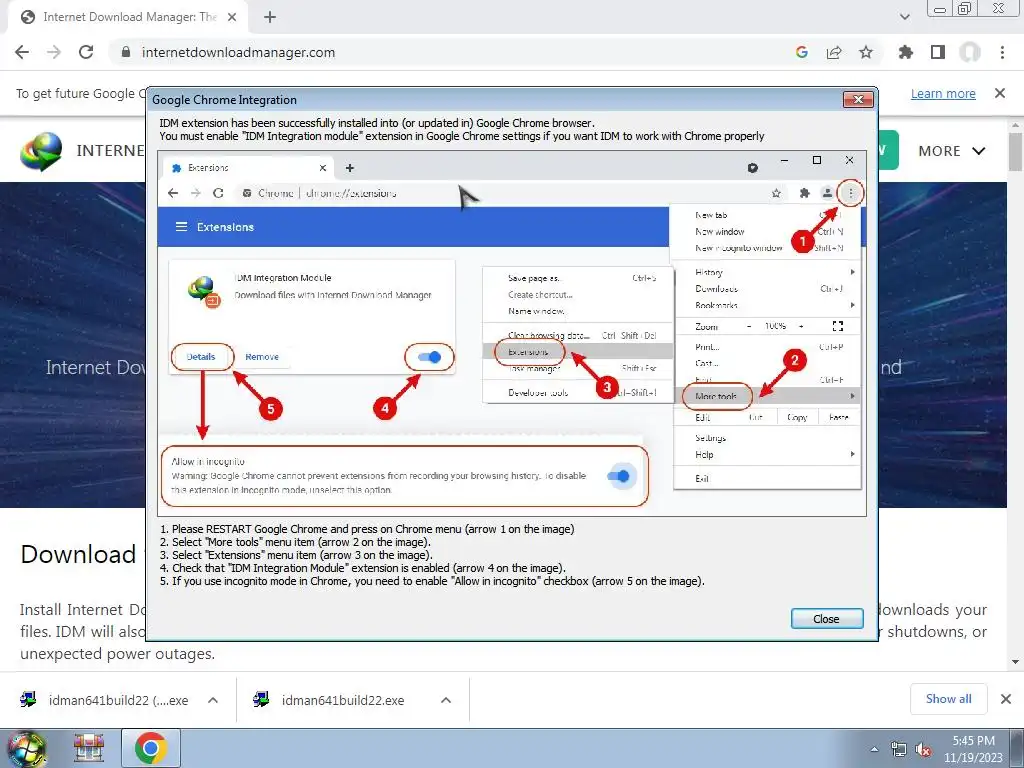Expand options for the first idman641build22 (....exe download
1024x768 pixels.
pyautogui.click(x=212, y=700)
